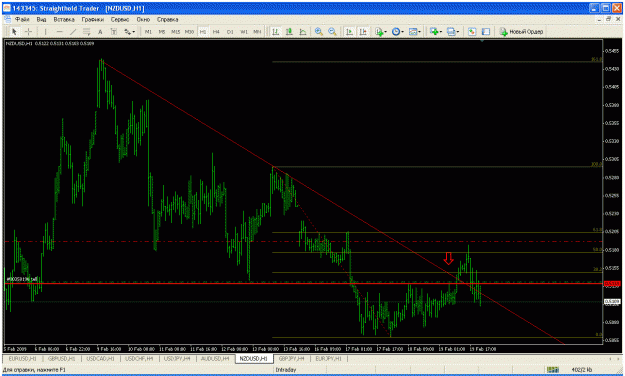Switch to USDCHF,H4 chart tab
Screen dimensions: 625x376
[x=139, y=359]
